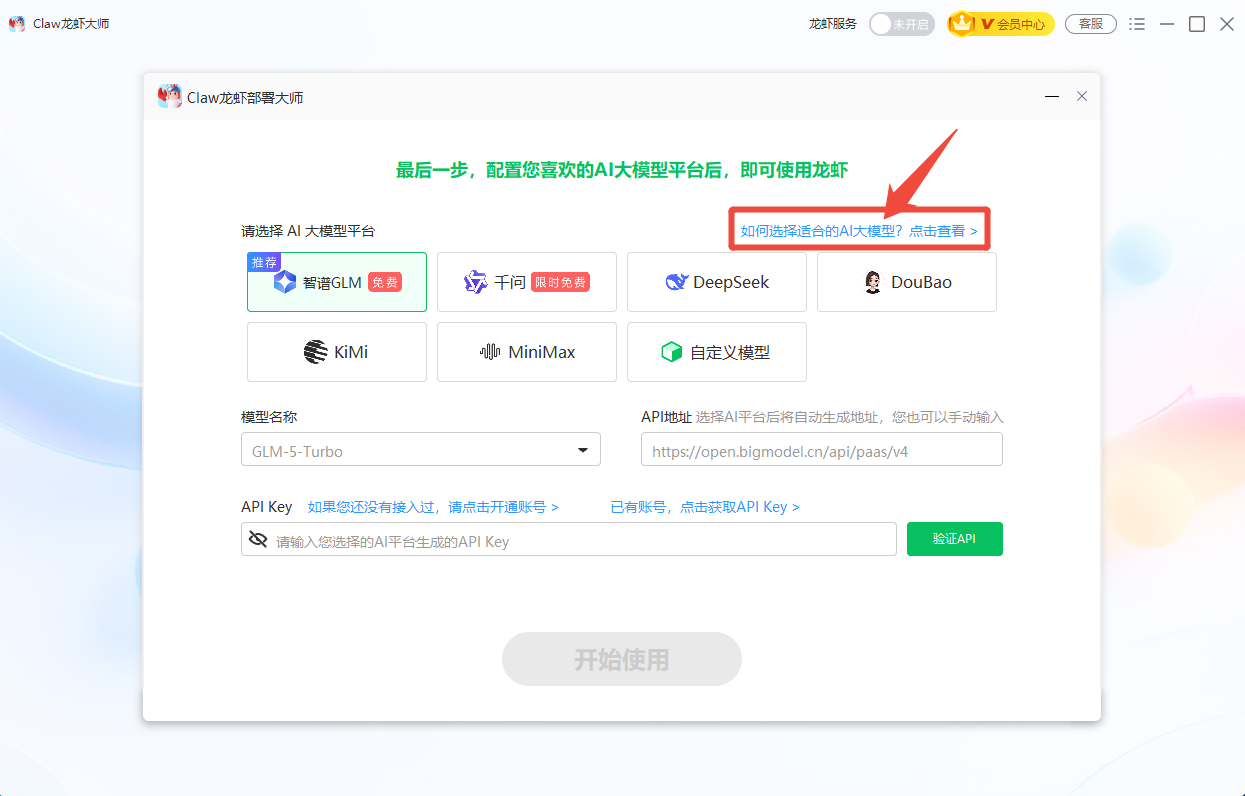
Task: Click the API Key input field
Action: [580, 539]
